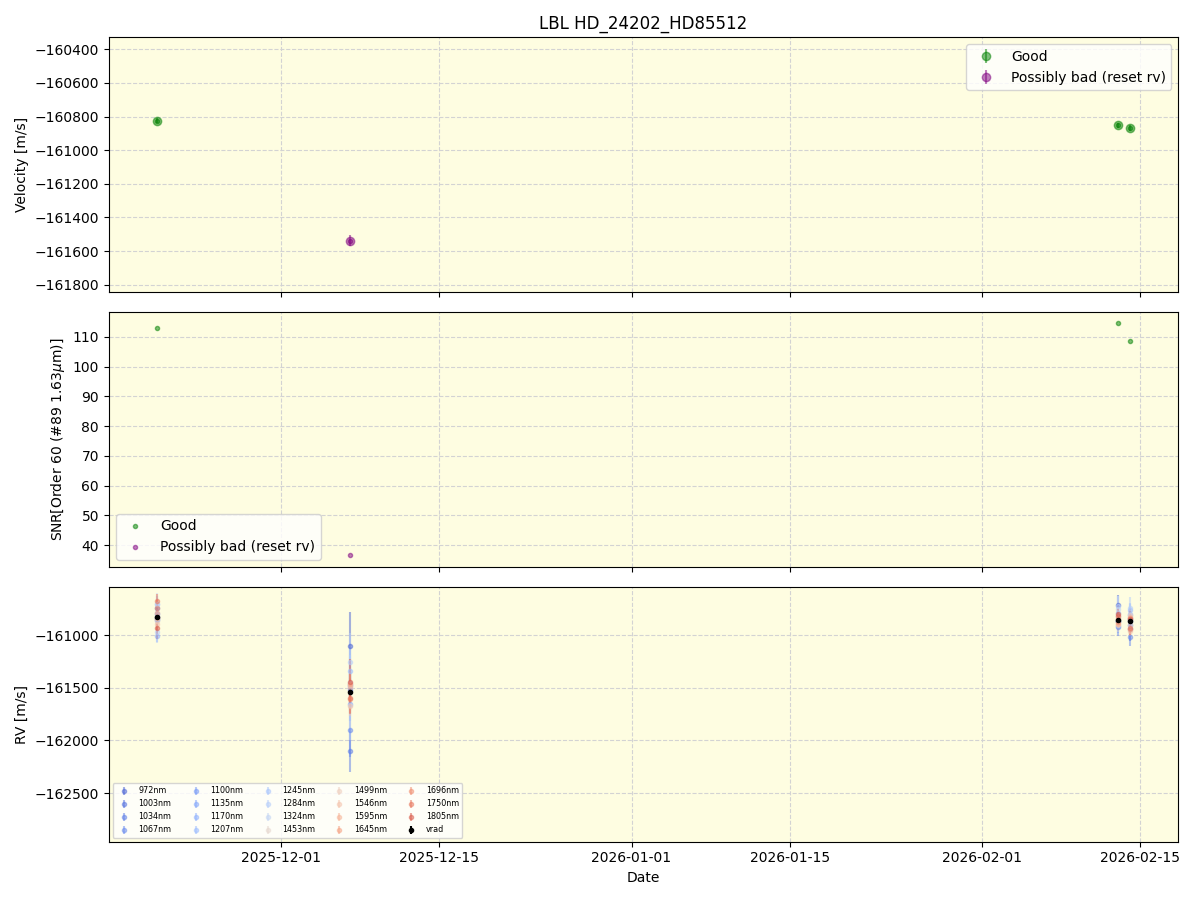Click the 2026-01-01 date tick label
The height and width of the screenshot is (900, 1200).
click(632, 857)
